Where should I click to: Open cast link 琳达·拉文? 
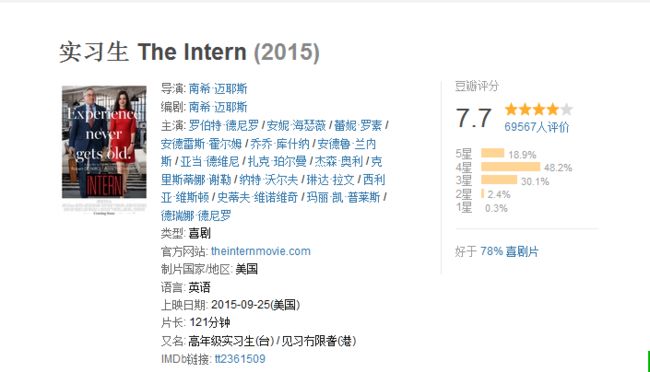(330, 180)
